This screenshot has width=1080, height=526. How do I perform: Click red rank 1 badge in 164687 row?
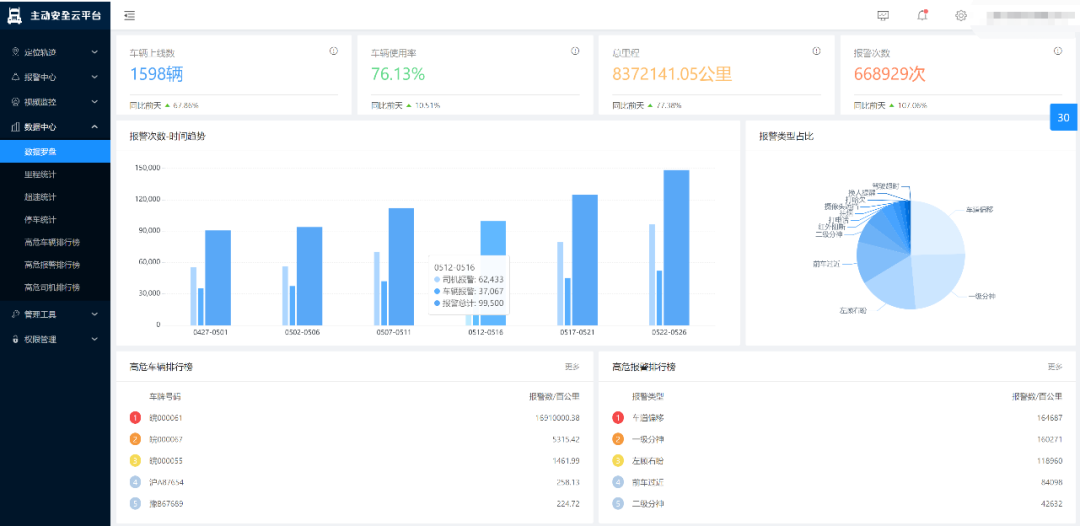click(x=618, y=418)
